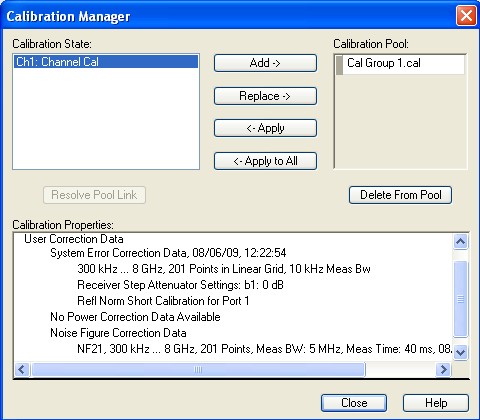Image resolution: width=480 pixels, height=420 pixels.
Task: Click the Add -> button
Action: coord(265,63)
